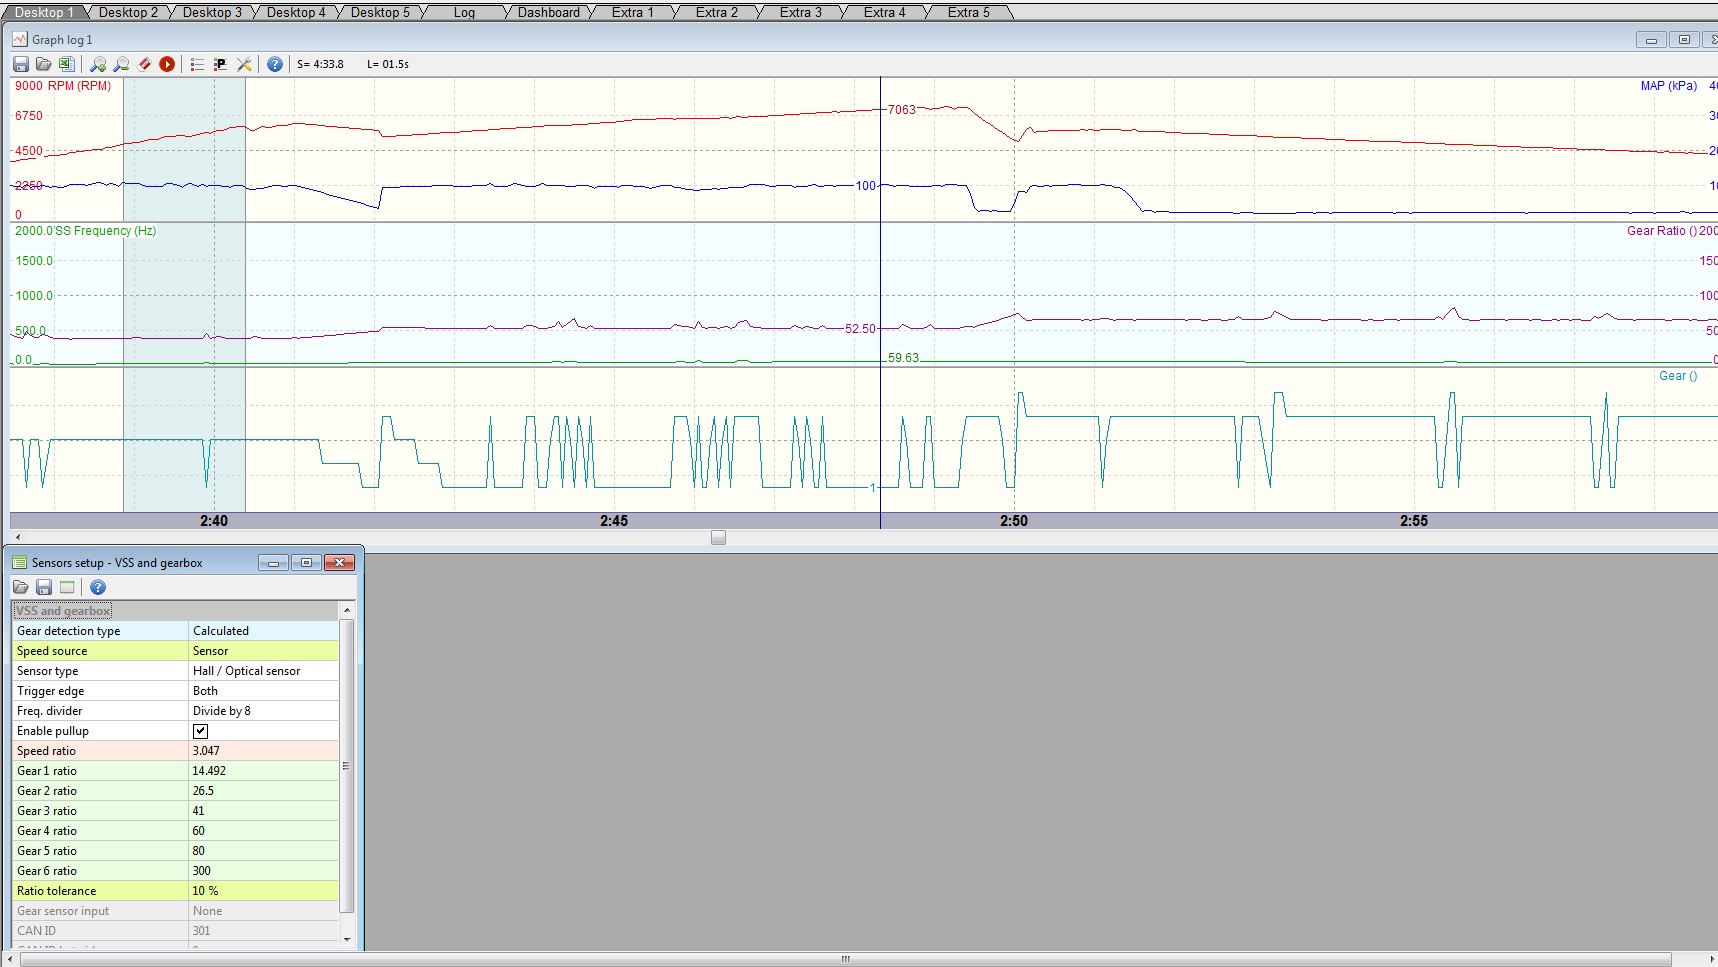Select the Freq. divider Divide by 8 field
Image resolution: width=1718 pixels, height=967 pixels.
click(x=263, y=711)
